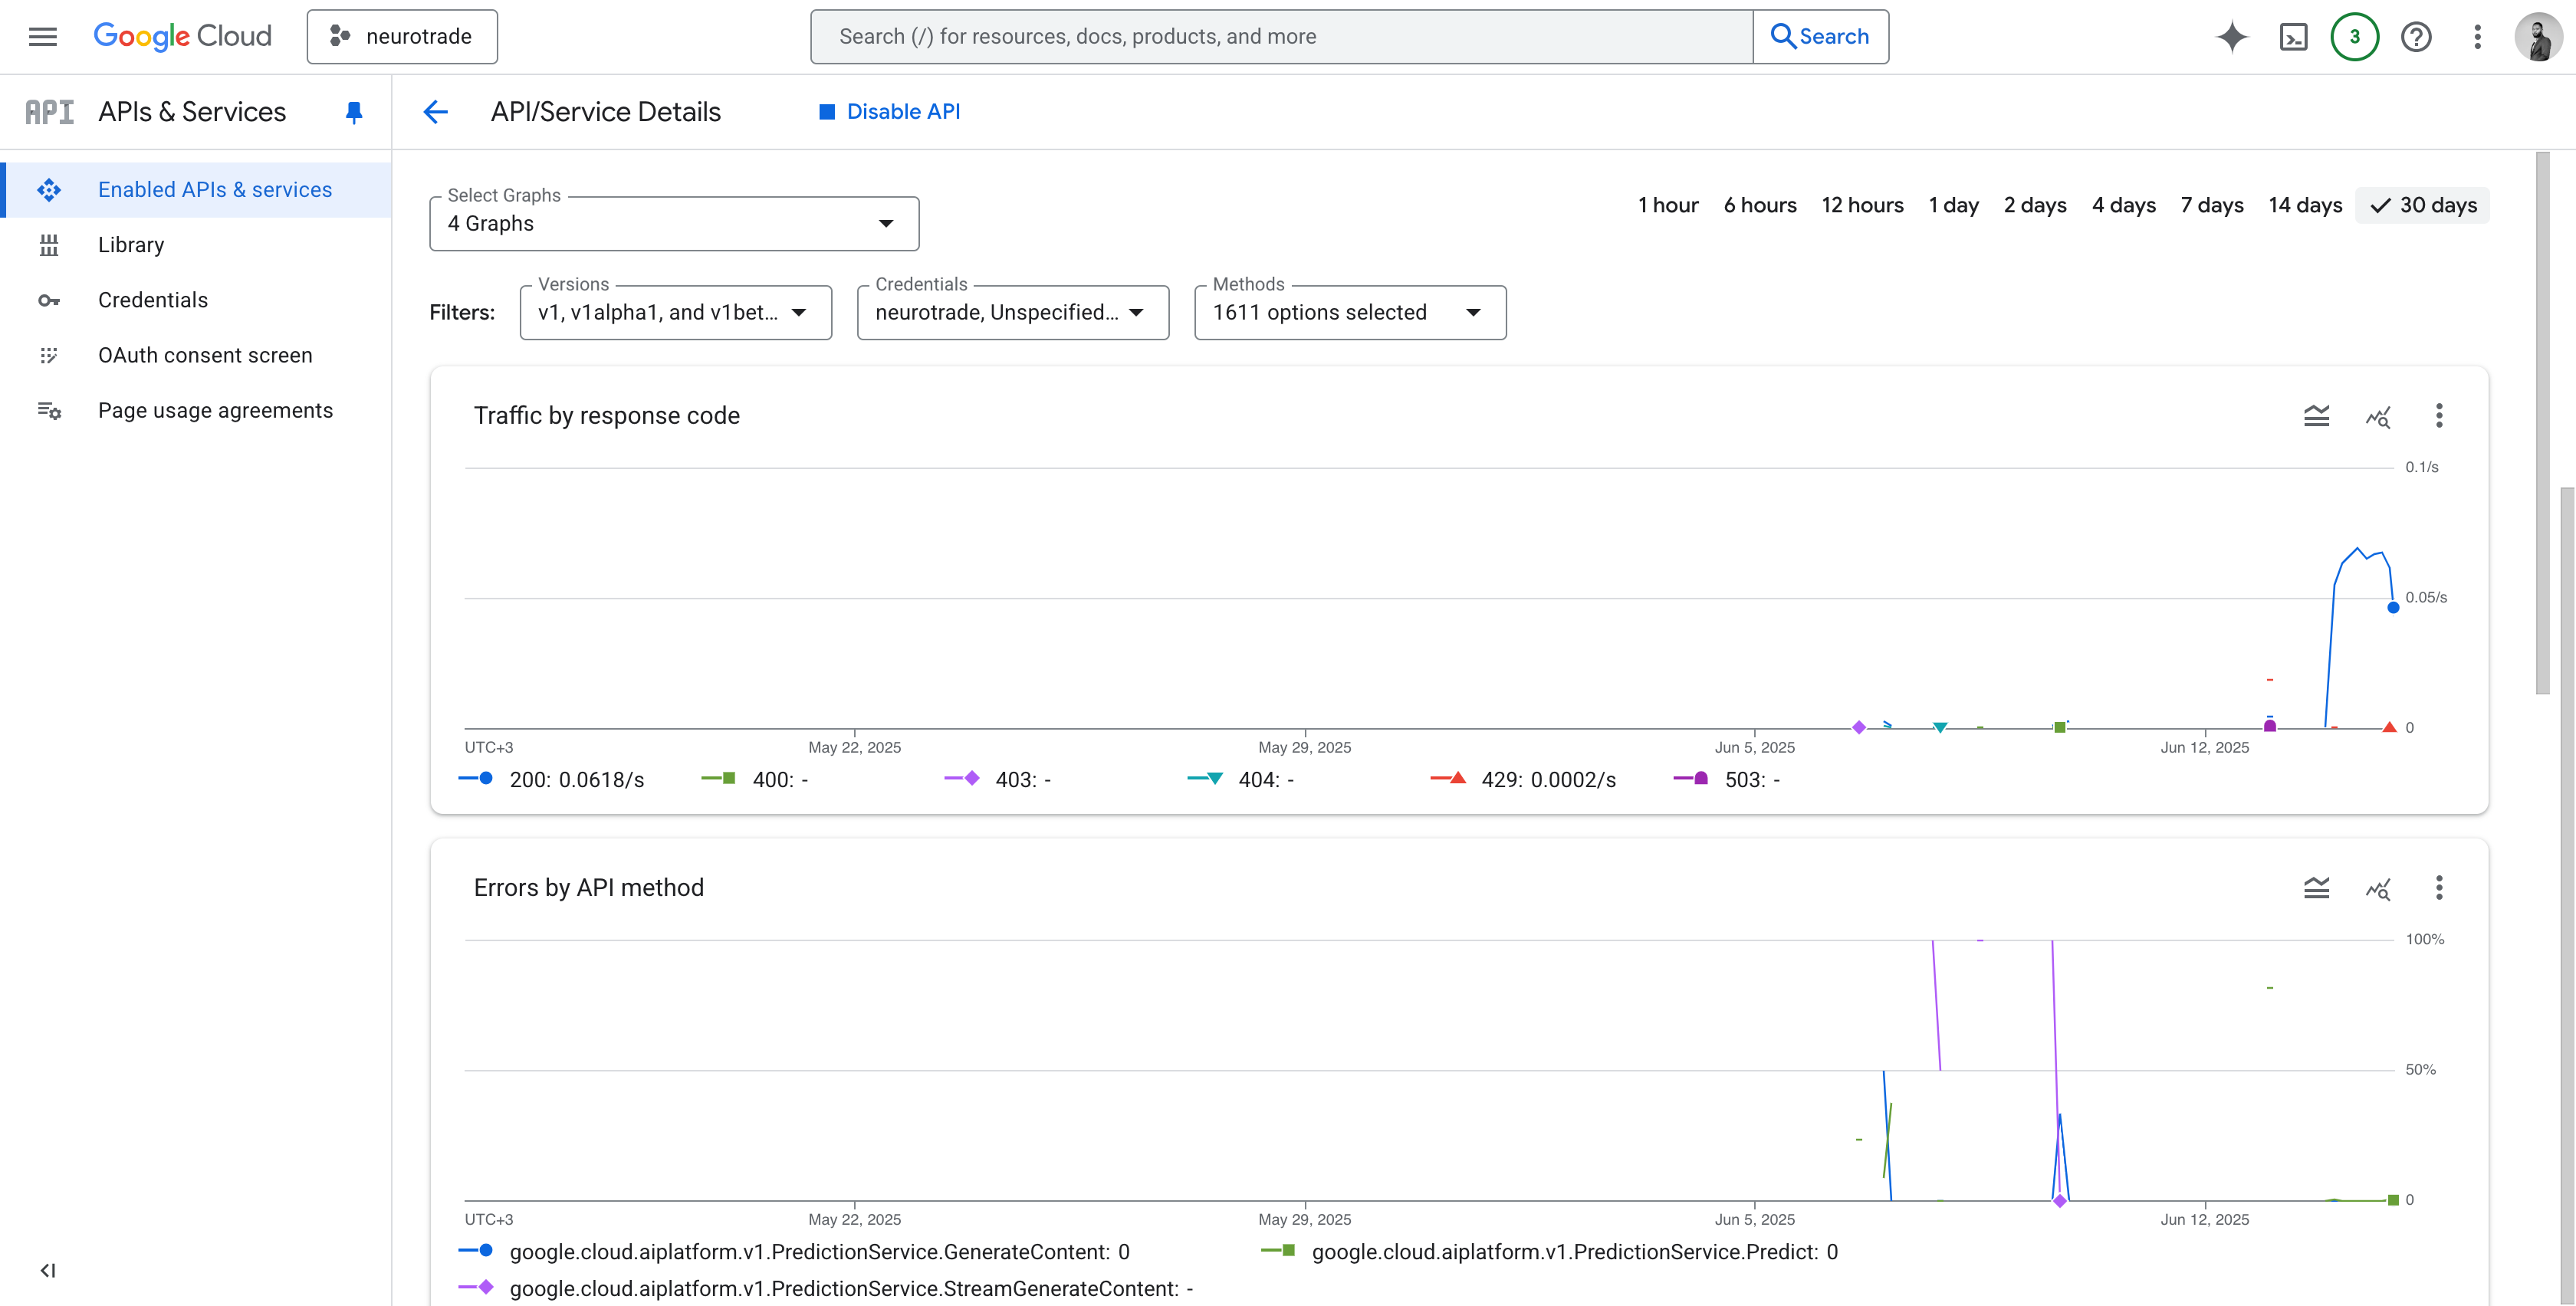This screenshot has width=2576, height=1306.
Task: Select the 7 days time range
Action: pos(2211,205)
